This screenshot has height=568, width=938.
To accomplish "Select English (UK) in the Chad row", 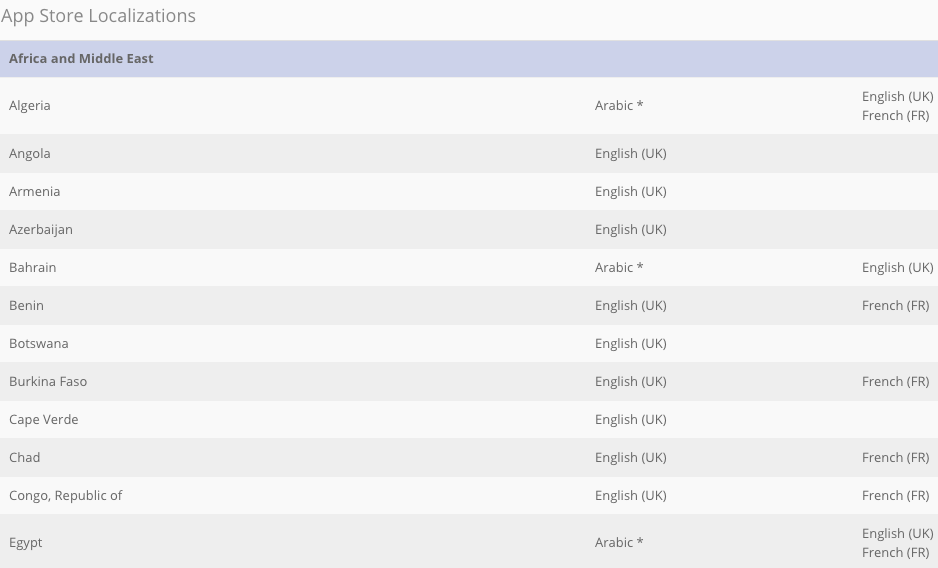I will (x=631, y=458).
